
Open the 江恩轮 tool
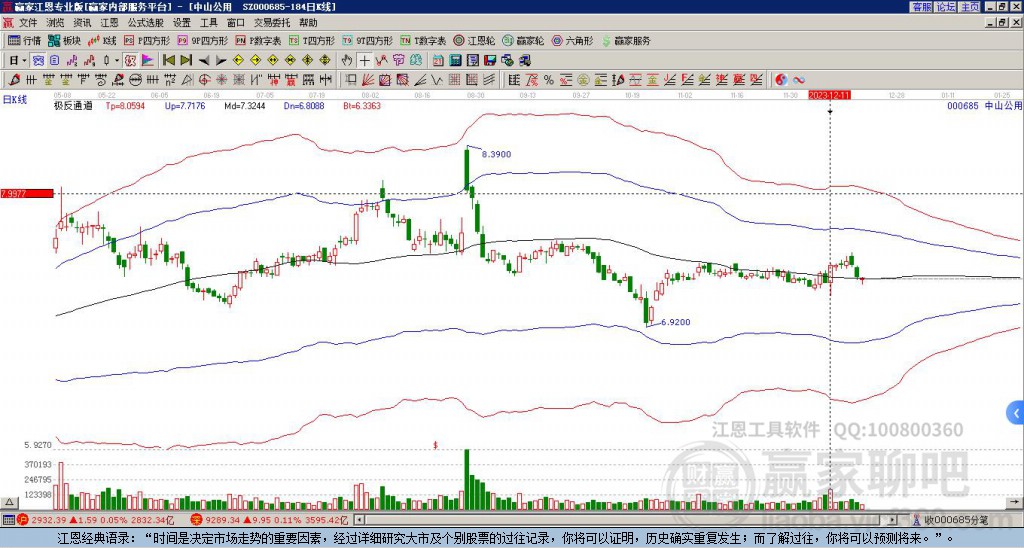(474, 40)
